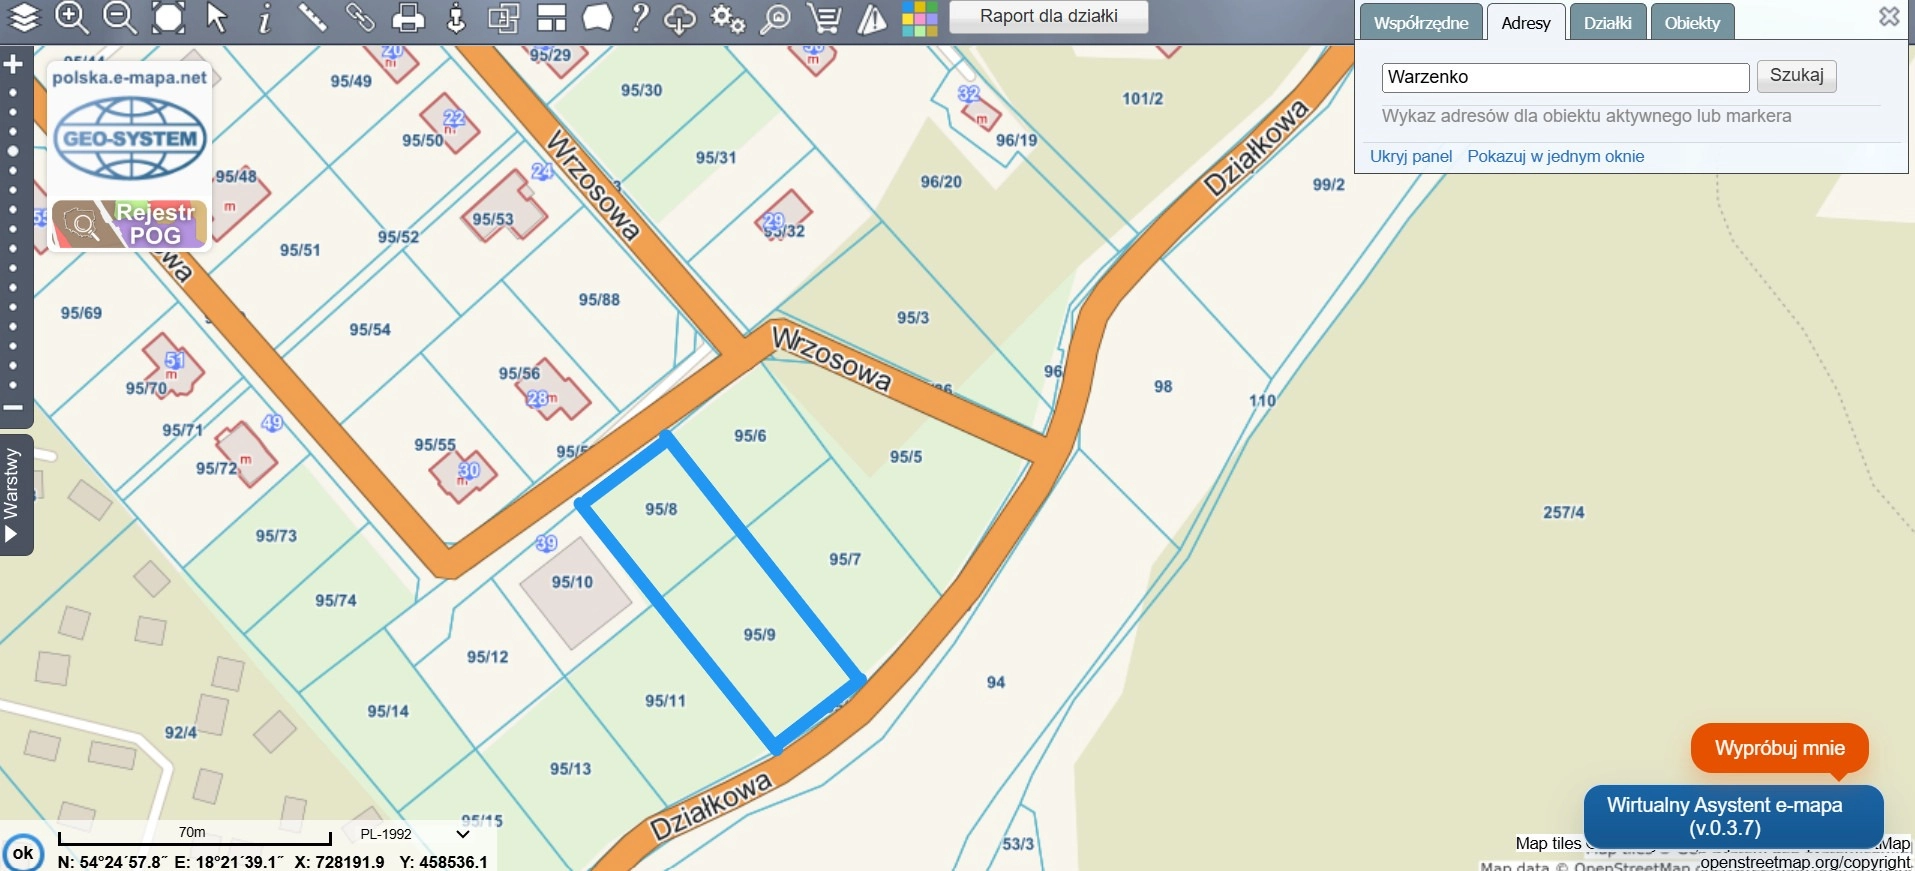Click the Ukryj panel link

1410,156
